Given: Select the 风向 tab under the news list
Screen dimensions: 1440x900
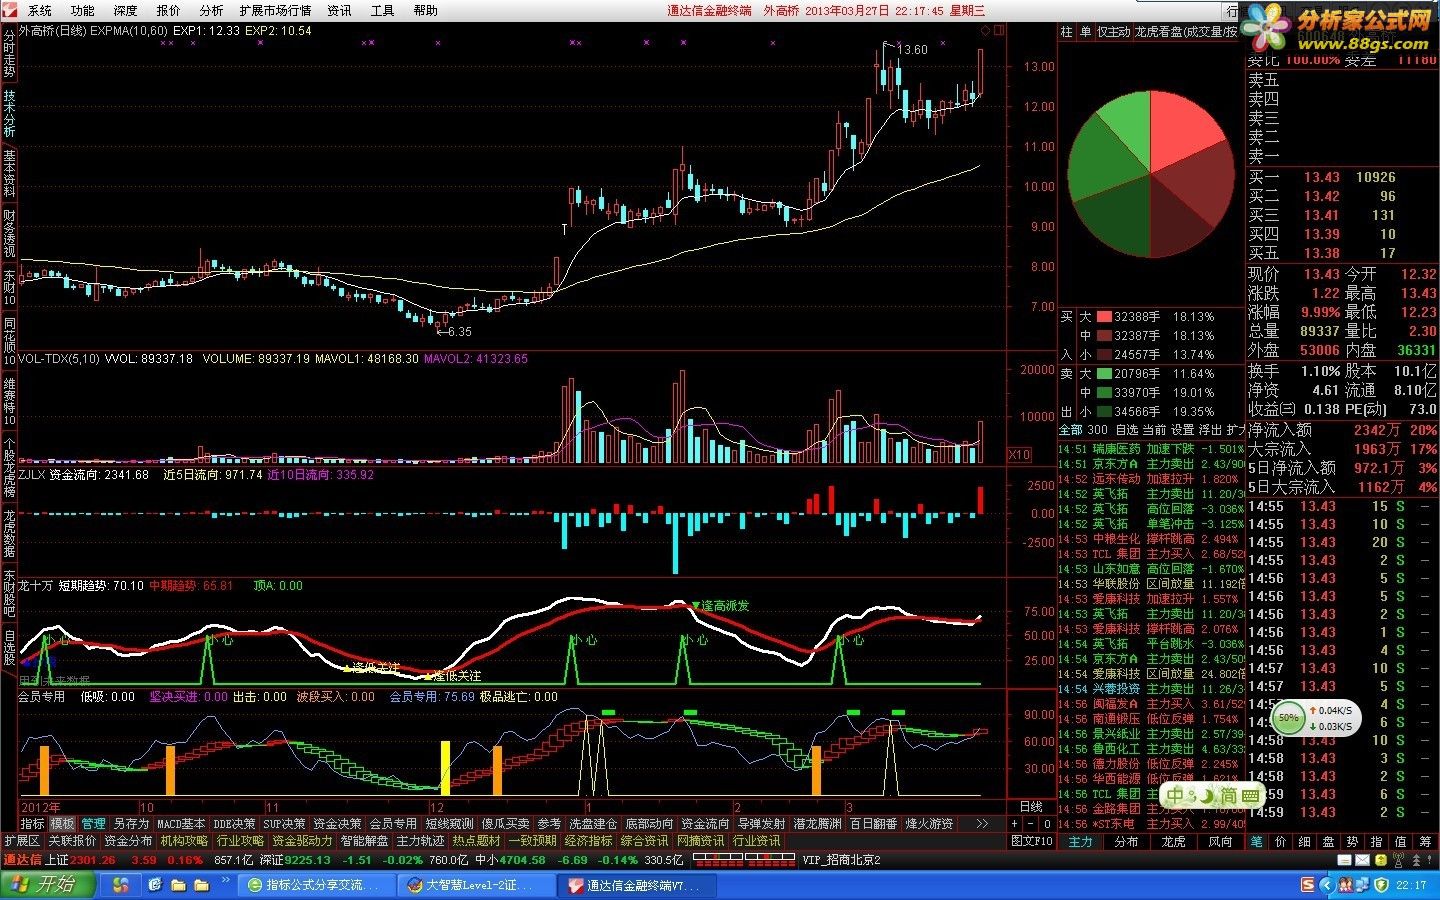Looking at the screenshot, I should 1220,842.
